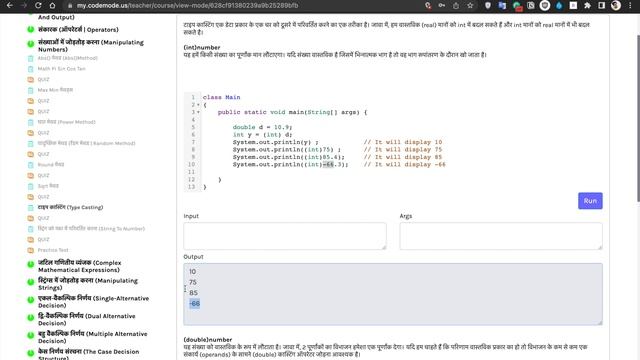The image size is (640, 360).
Task: Open the Math Pi Sin Cos Tan lesson
Action: tap(62, 69)
